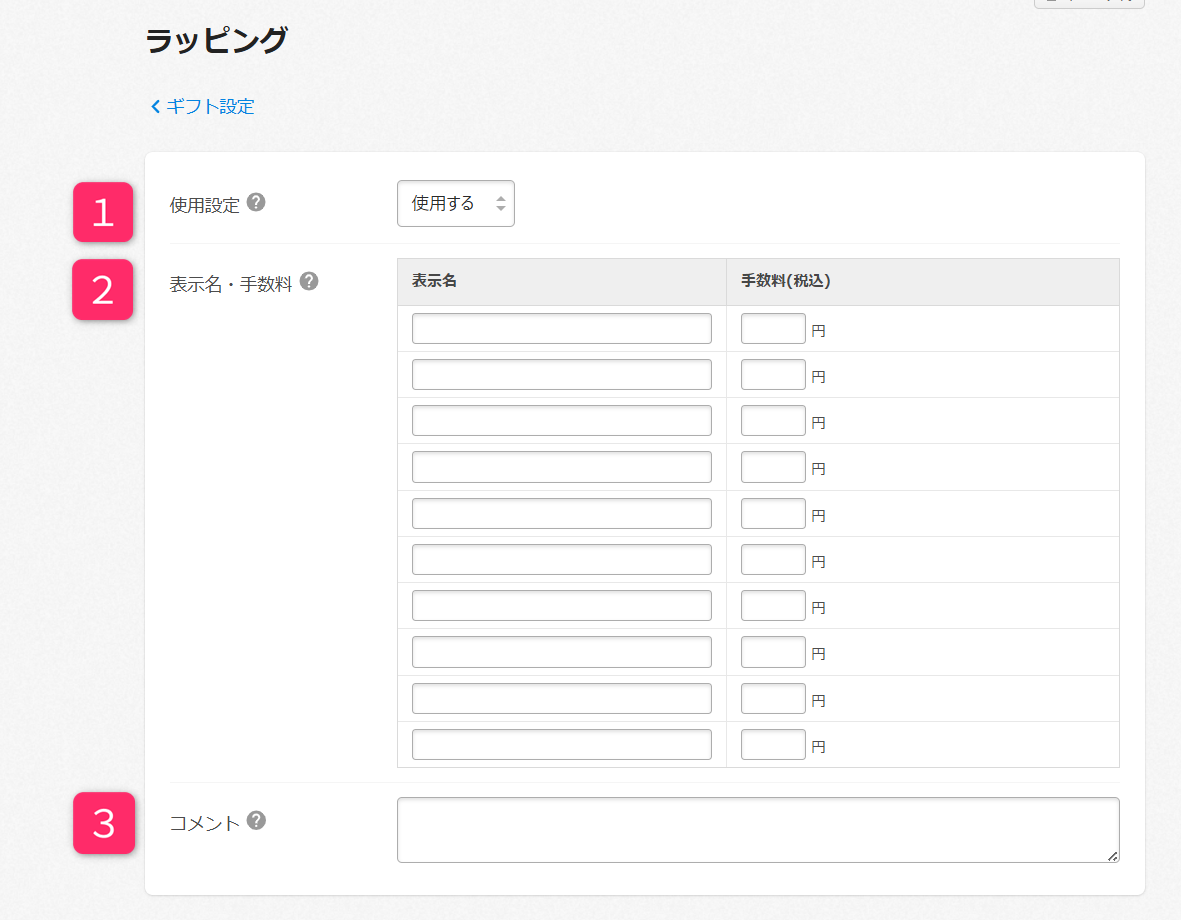Click the first 手数料 fee input
Viewport: 1181px width, 920px height.
[772, 329]
